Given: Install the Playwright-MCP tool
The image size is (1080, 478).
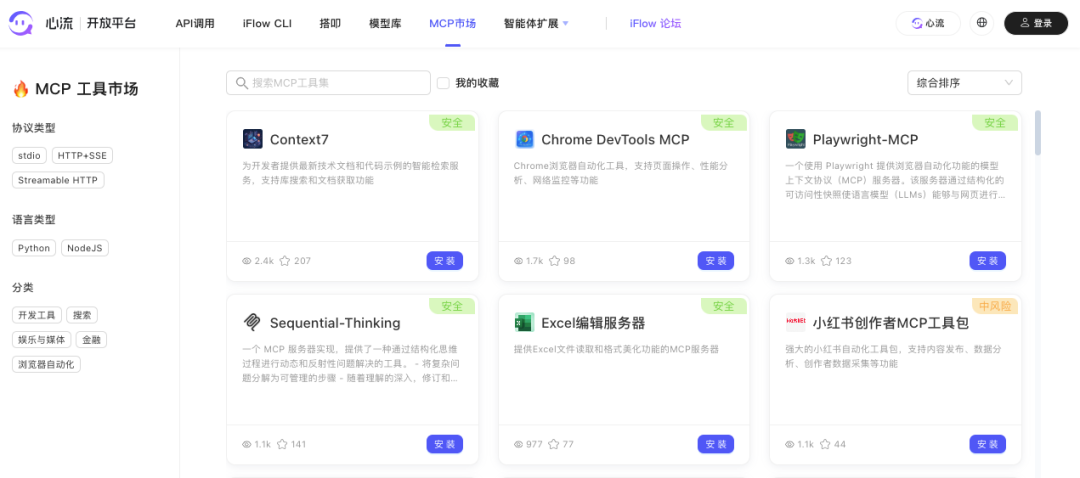Looking at the screenshot, I should (987, 261).
